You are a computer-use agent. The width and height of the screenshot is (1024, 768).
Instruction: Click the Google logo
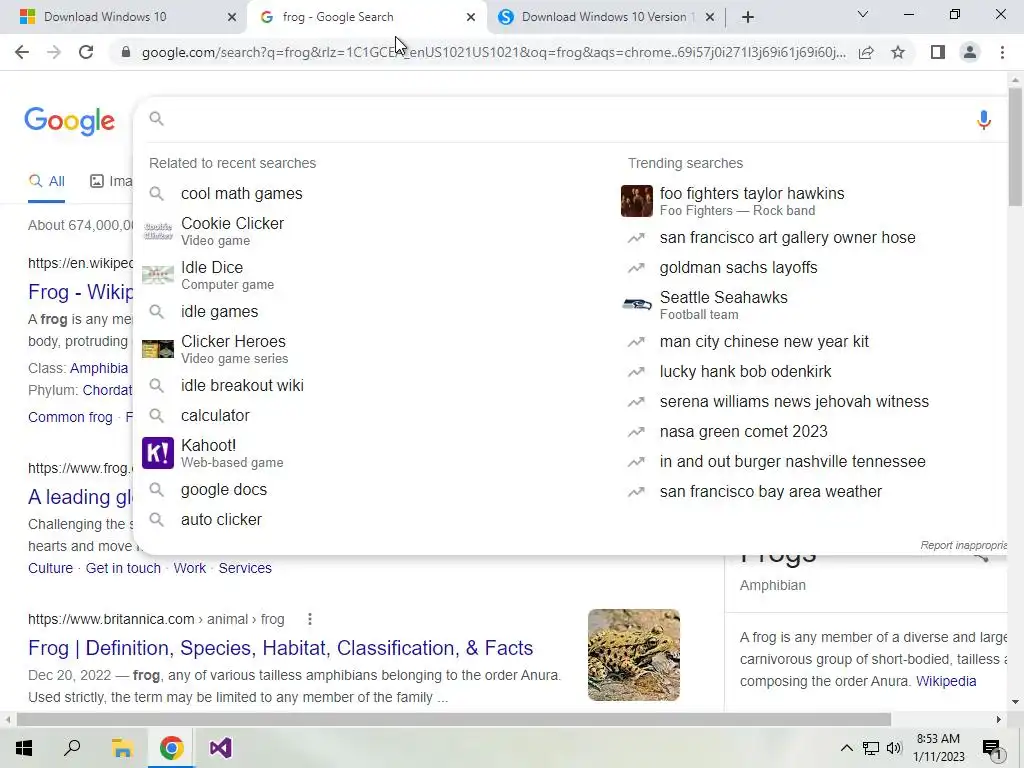[x=69, y=121]
